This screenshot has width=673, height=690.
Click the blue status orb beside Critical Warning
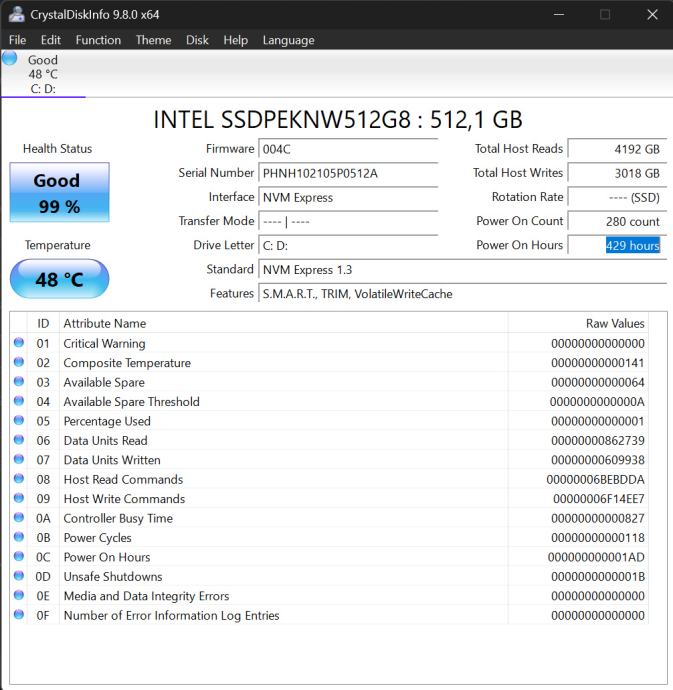19,343
